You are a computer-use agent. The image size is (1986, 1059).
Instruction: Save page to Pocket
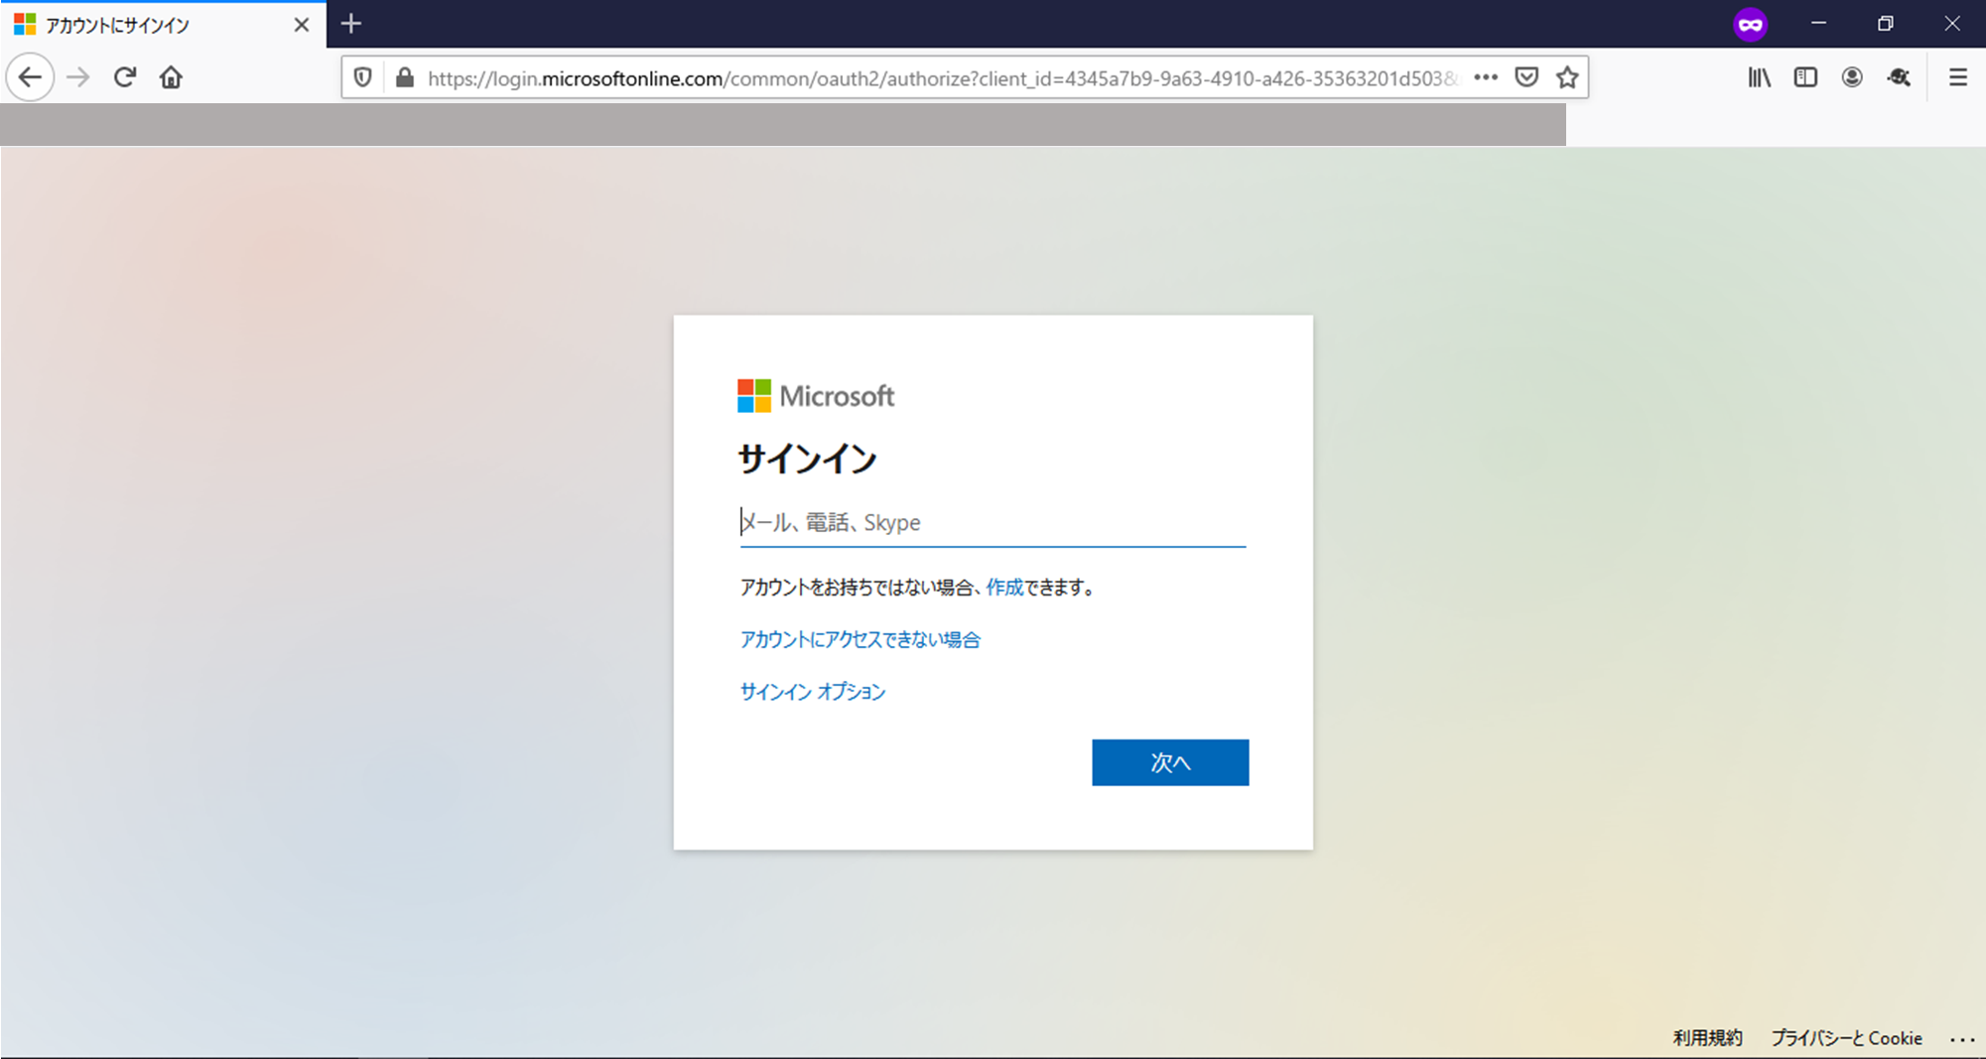point(1526,77)
